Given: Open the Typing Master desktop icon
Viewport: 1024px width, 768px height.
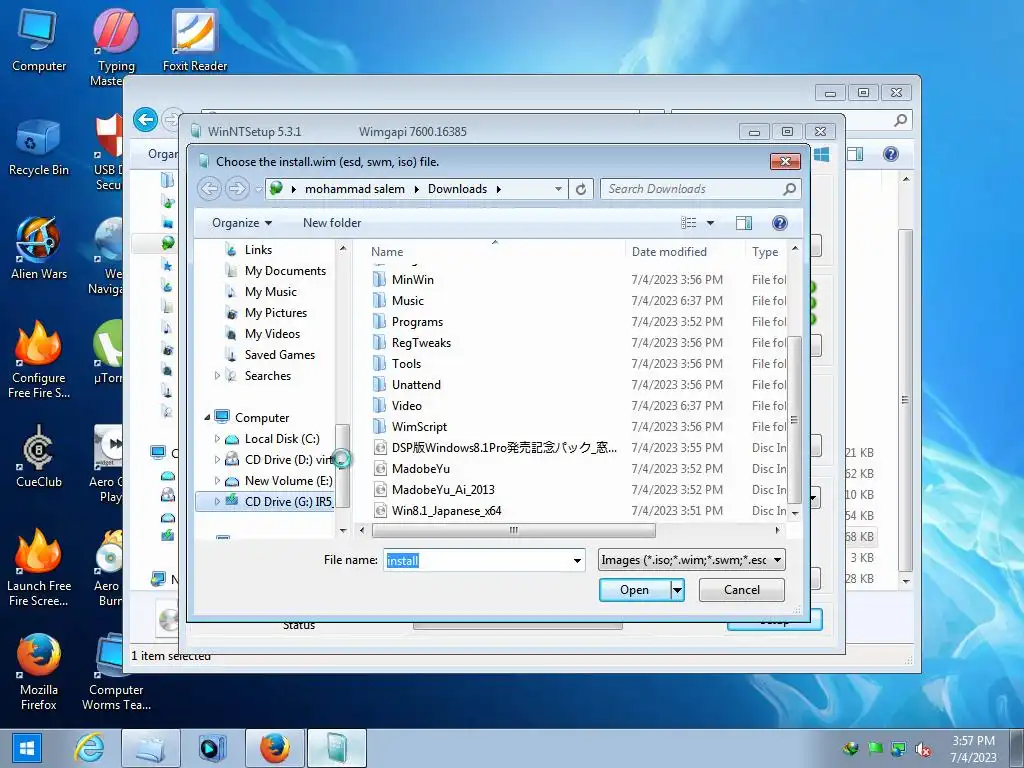Looking at the screenshot, I should coord(116,48).
